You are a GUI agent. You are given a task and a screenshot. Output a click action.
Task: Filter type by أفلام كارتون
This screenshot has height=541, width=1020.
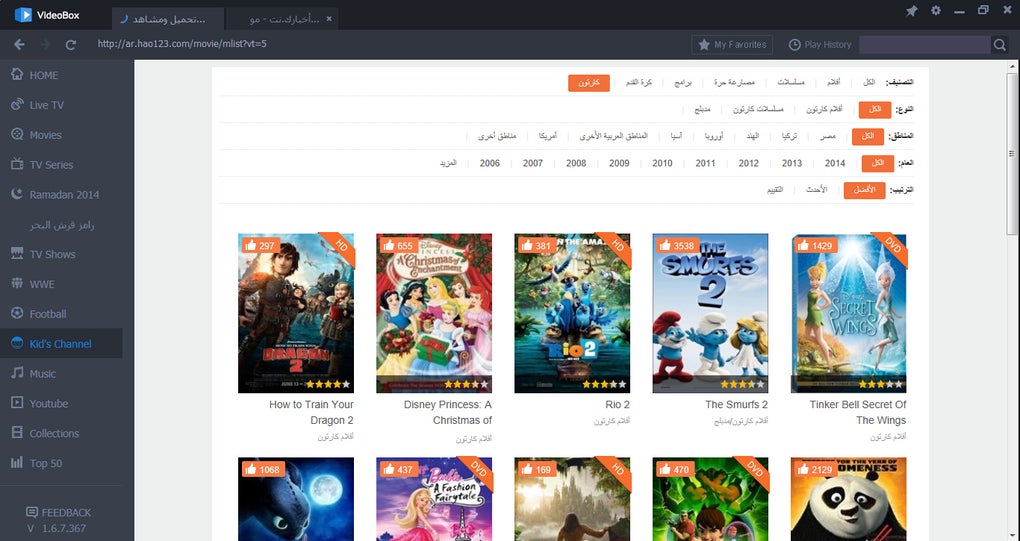click(x=824, y=109)
